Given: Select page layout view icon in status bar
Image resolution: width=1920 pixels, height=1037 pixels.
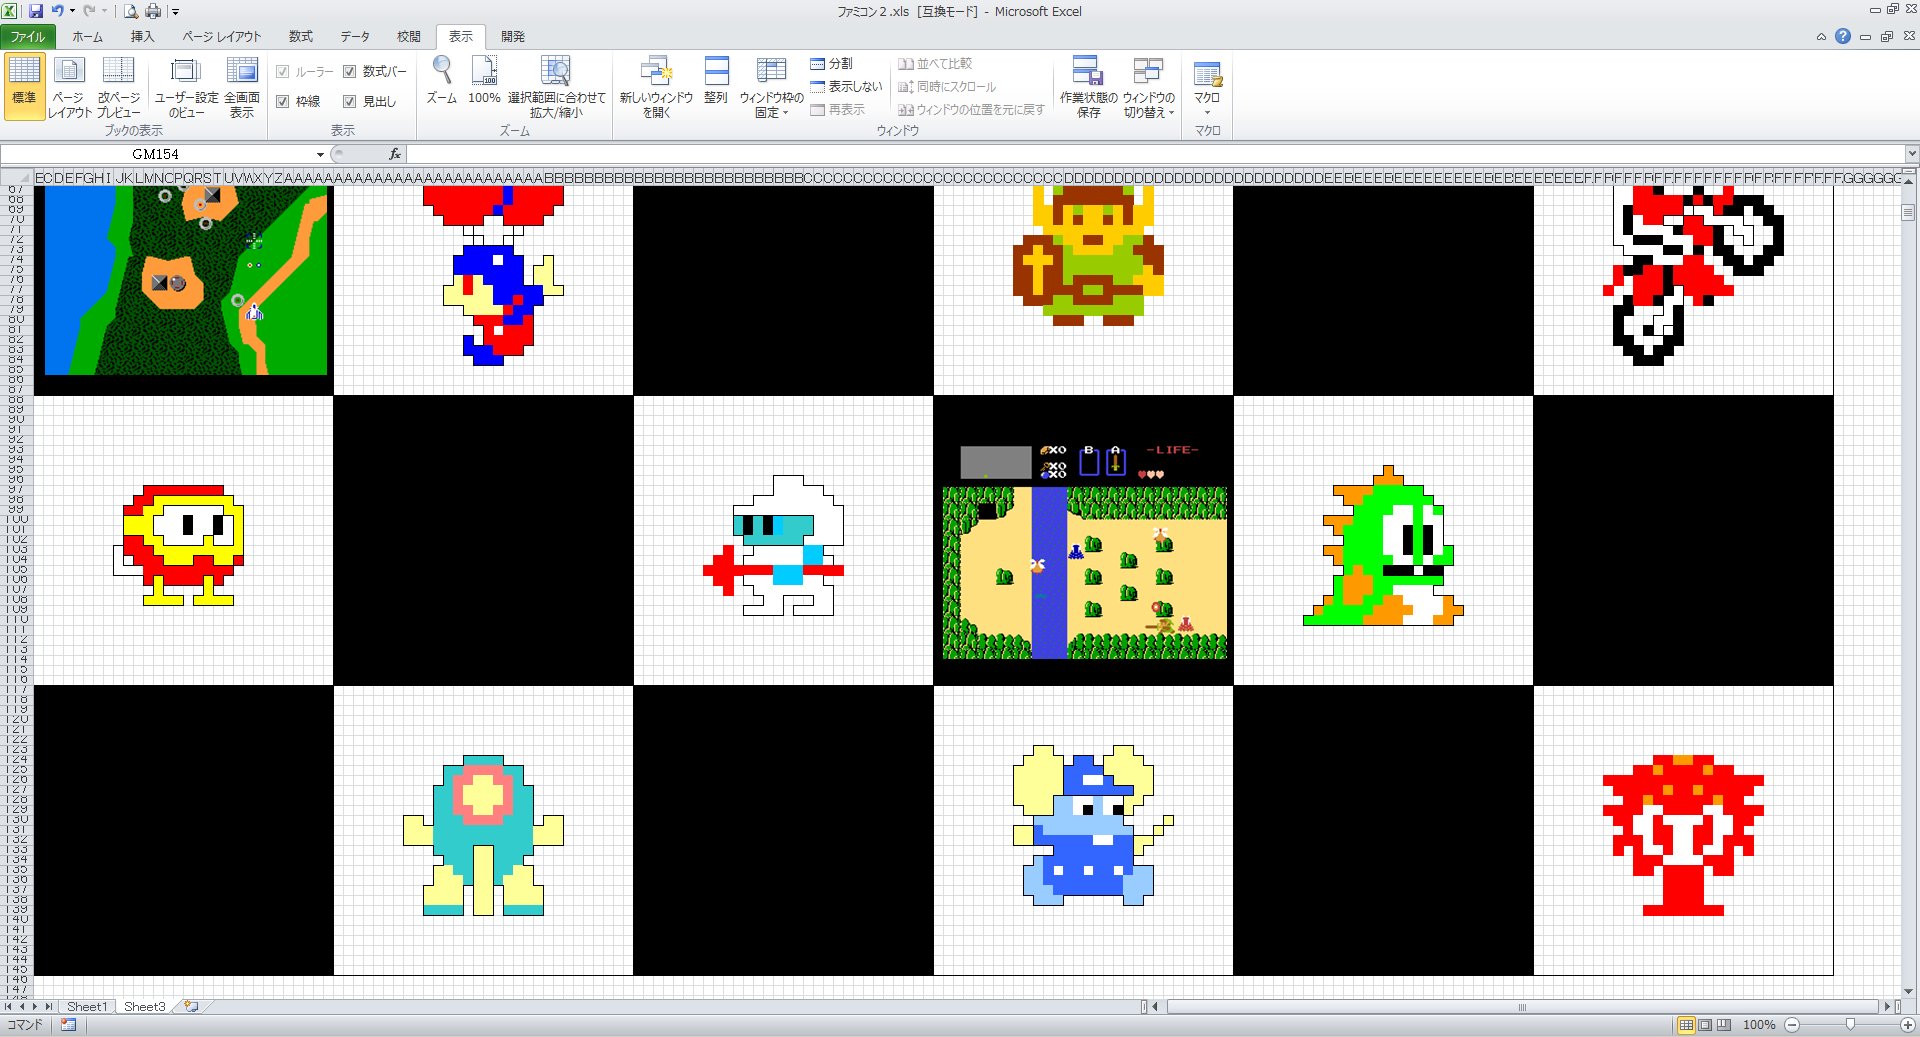Looking at the screenshot, I should click(x=1705, y=1025).
